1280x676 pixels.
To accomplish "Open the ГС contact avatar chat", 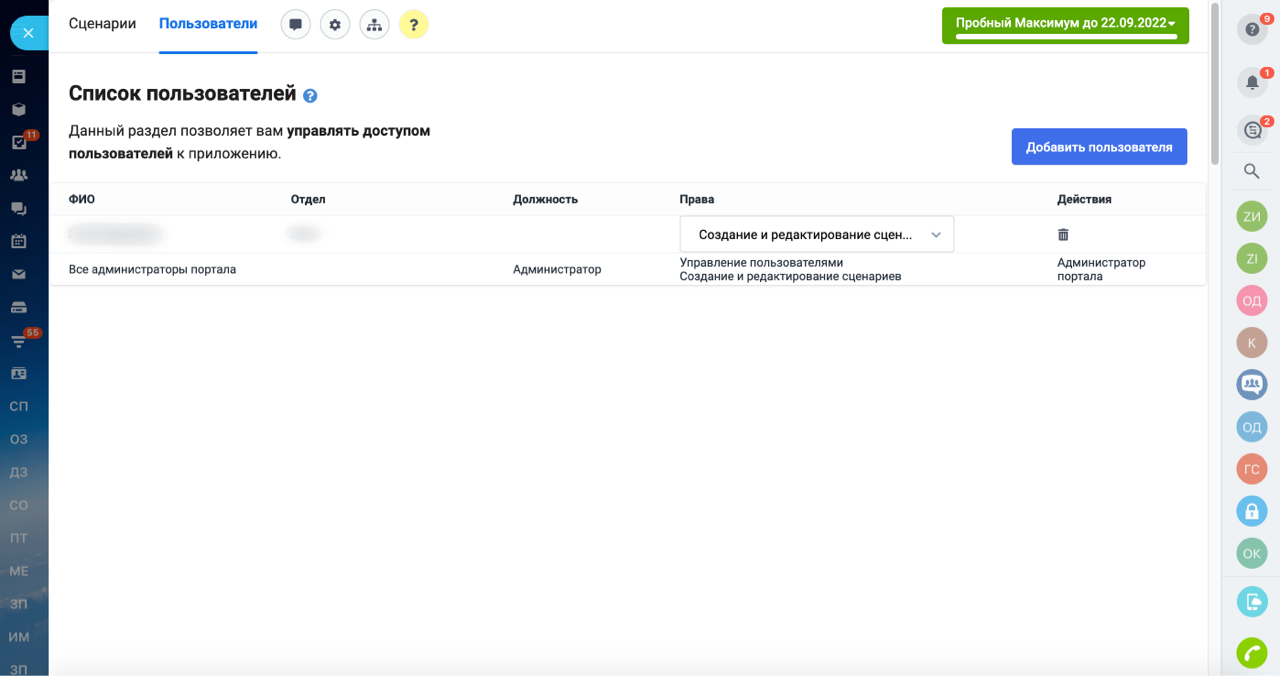I will point(1251,469).
